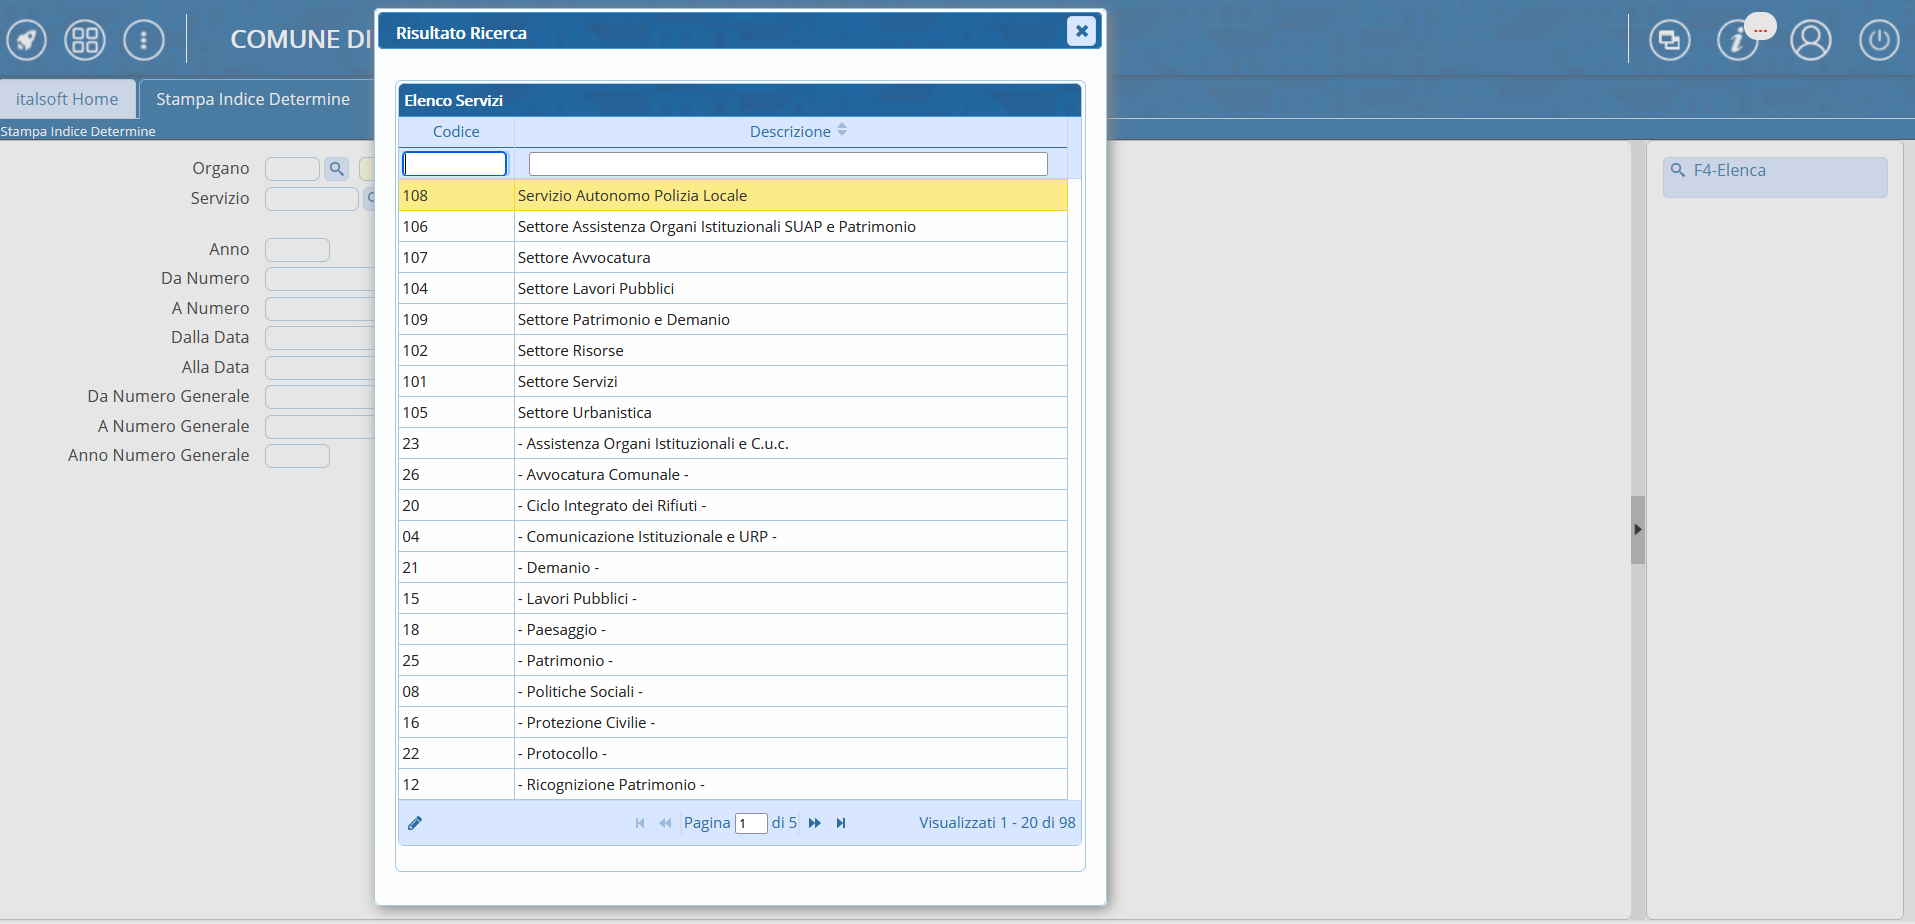Click the page number input field
Screen dimensions: 1915x924
[x=751, y=824]
